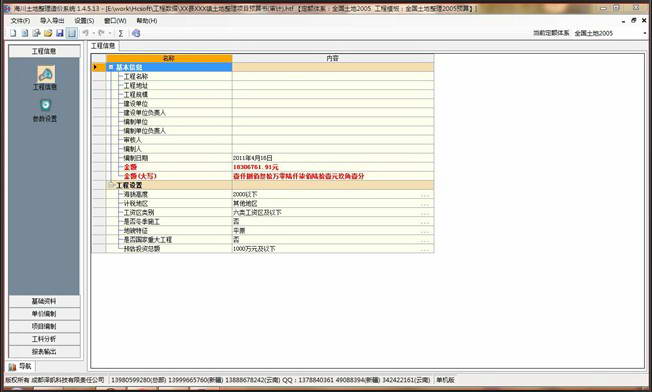Open the 帮助(H) menu

147,21
